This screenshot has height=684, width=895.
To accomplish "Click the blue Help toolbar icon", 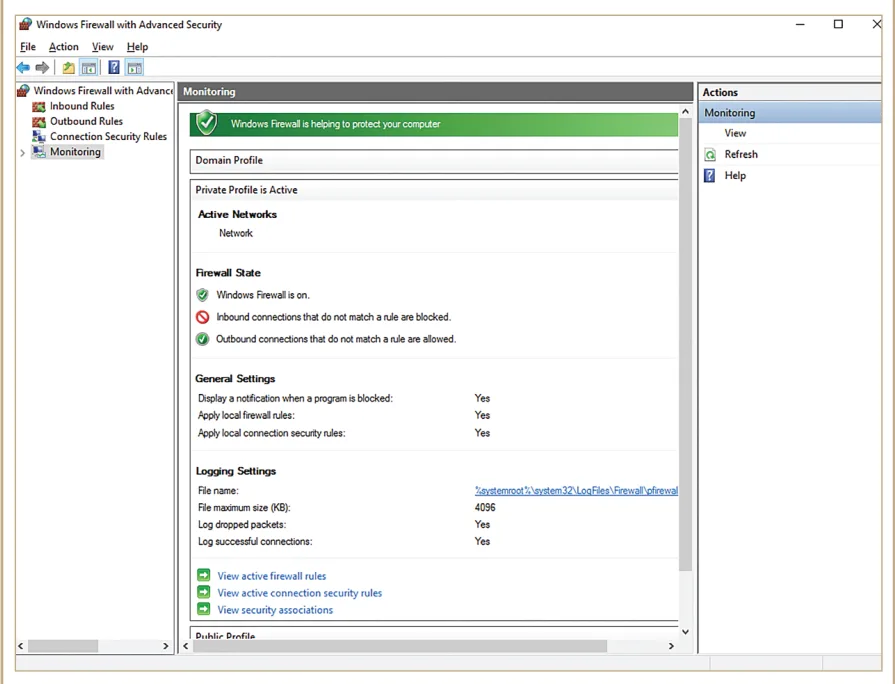I will tap(114, 67).
